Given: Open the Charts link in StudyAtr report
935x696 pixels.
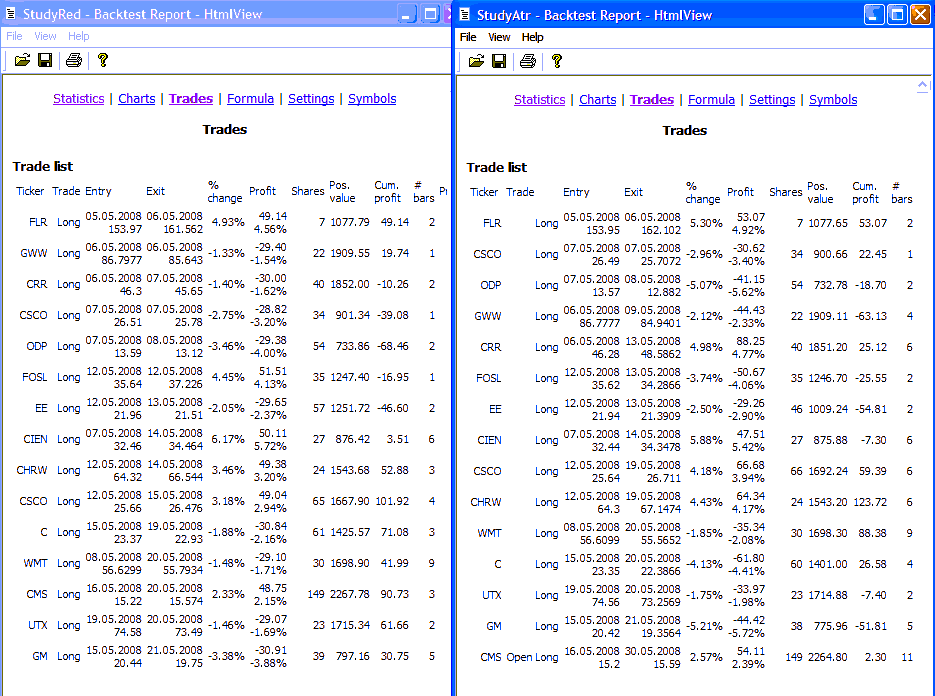Looking at the screenshot, I should point(597,100).
